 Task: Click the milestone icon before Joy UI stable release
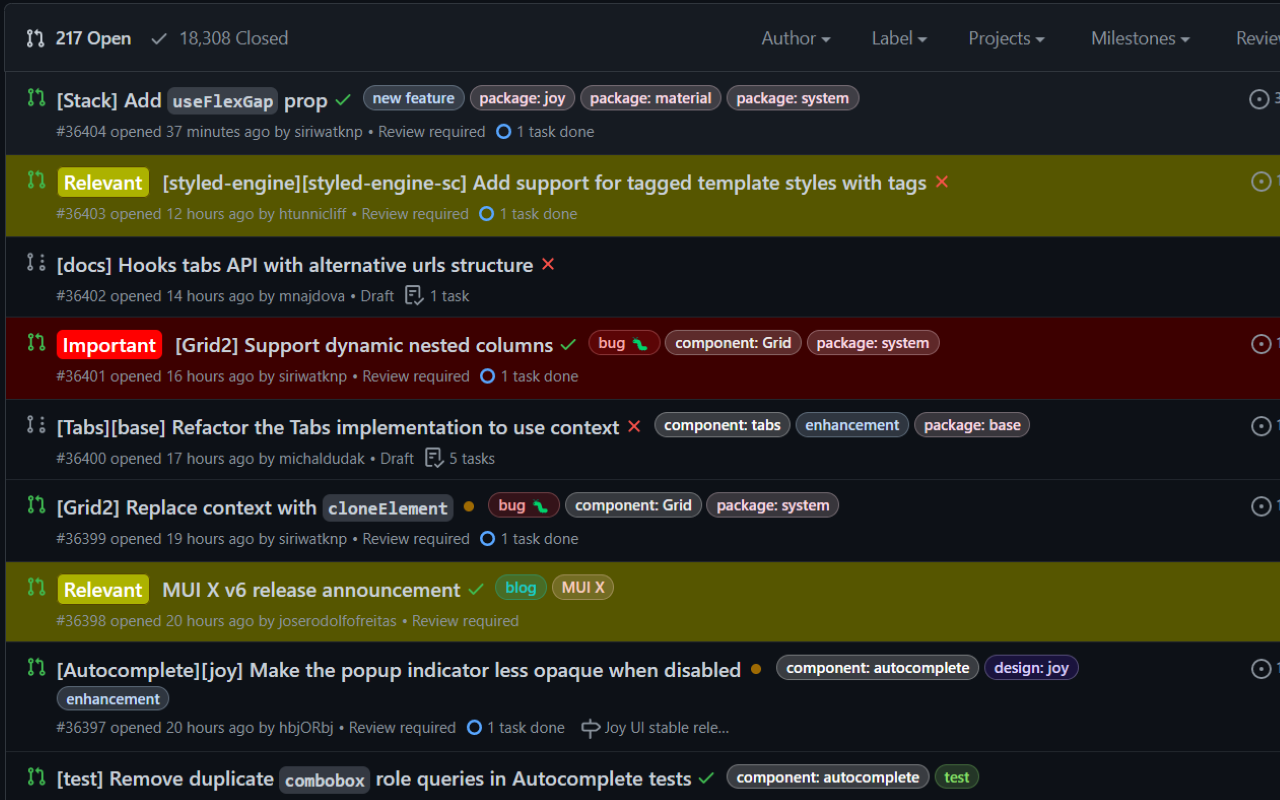[590, 728]
